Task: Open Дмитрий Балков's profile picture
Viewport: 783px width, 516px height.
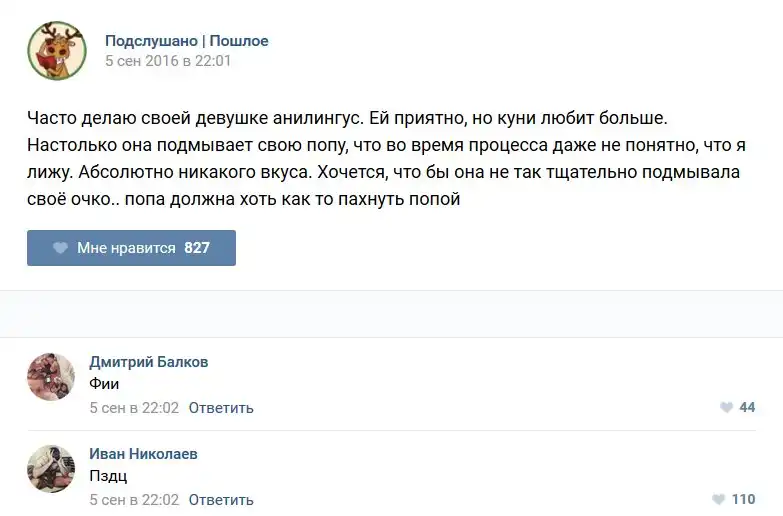Action: click(51, 377)
